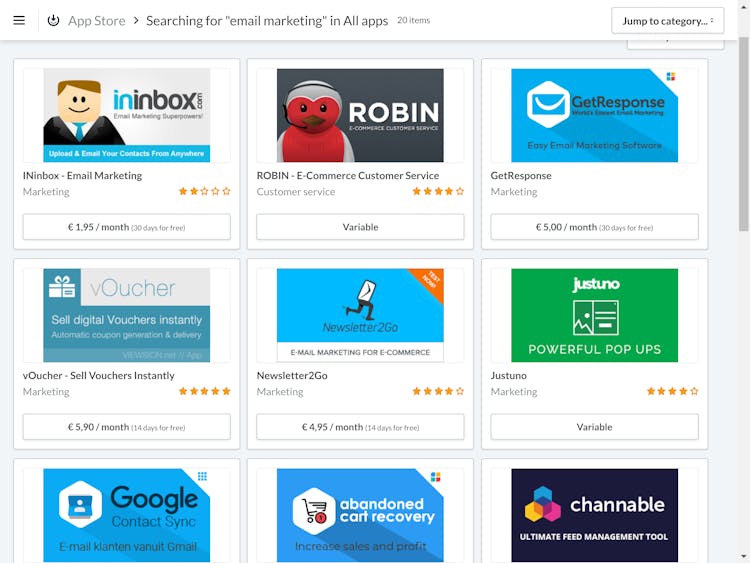Open the ROBIN app thumbnail
The image size is (750, 563).
360,115
